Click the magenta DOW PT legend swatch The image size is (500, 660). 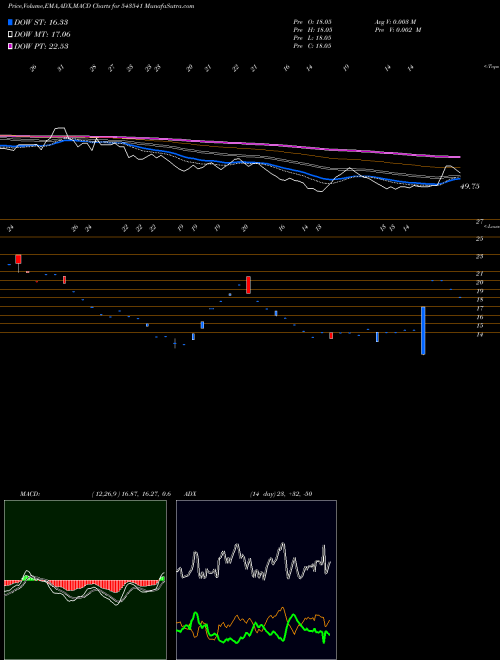[x=11, y=46]
